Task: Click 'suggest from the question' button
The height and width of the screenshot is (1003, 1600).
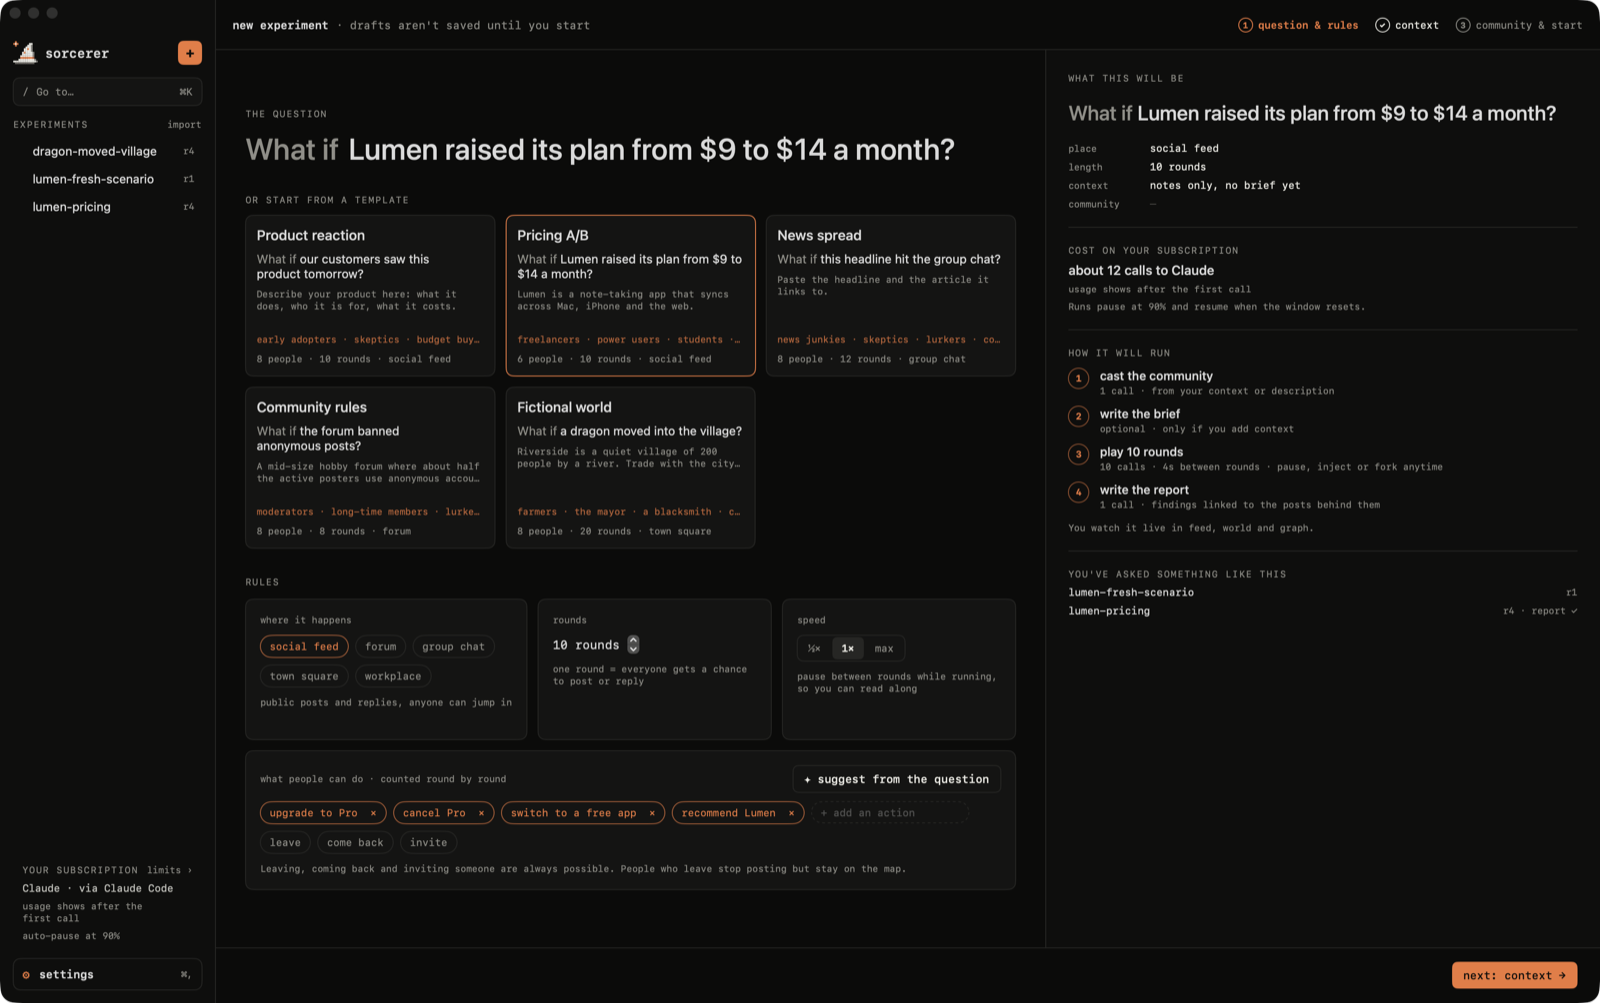Action: point(897,779)
